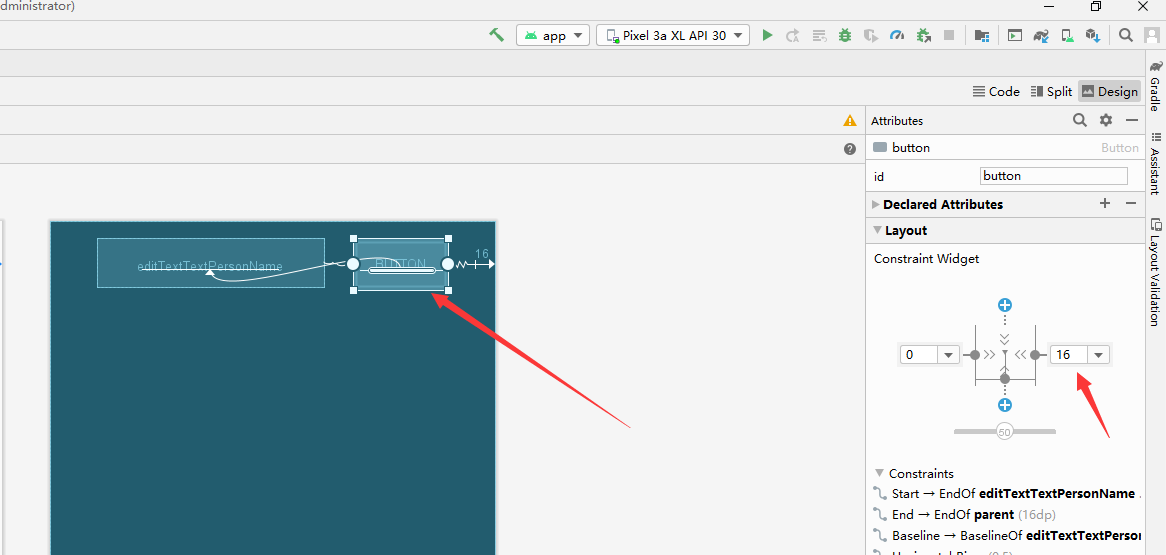
Task: Click the Make Project hammer icon
Action: pyautogui.click(x=496, y=35)
